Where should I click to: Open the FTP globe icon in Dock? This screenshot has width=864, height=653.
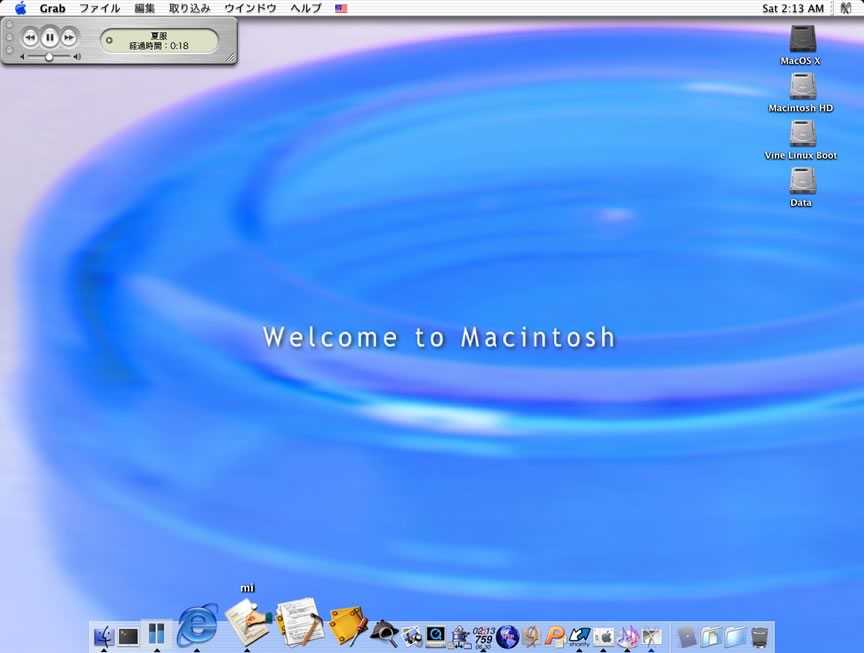tap(507, 636)
